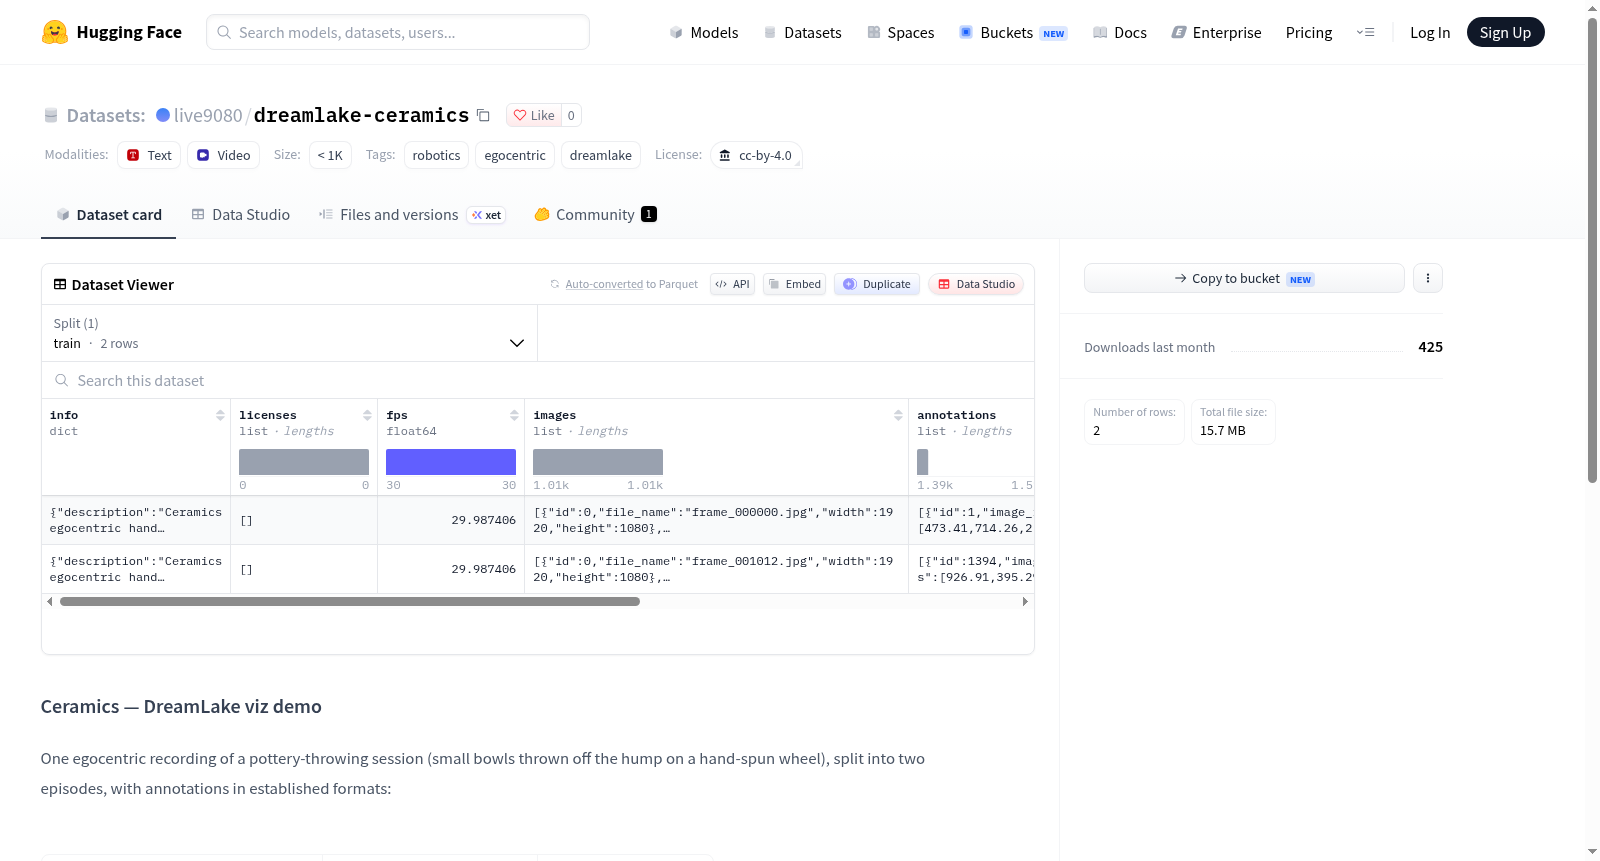Screen dimensions: 1600x861
Task: Copy dataset name with the copy icon
Action: click(483, 115)
